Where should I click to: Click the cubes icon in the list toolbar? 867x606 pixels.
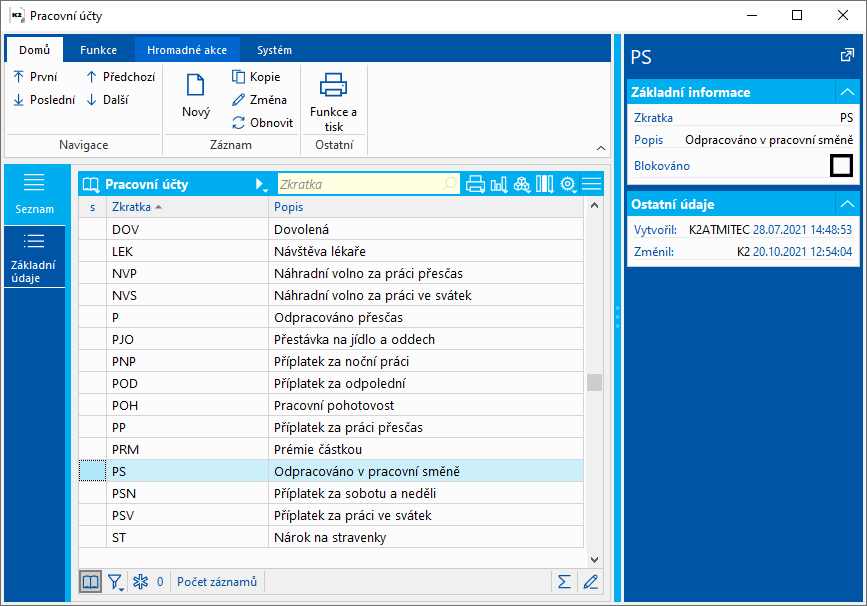click(x=521, y=184)
